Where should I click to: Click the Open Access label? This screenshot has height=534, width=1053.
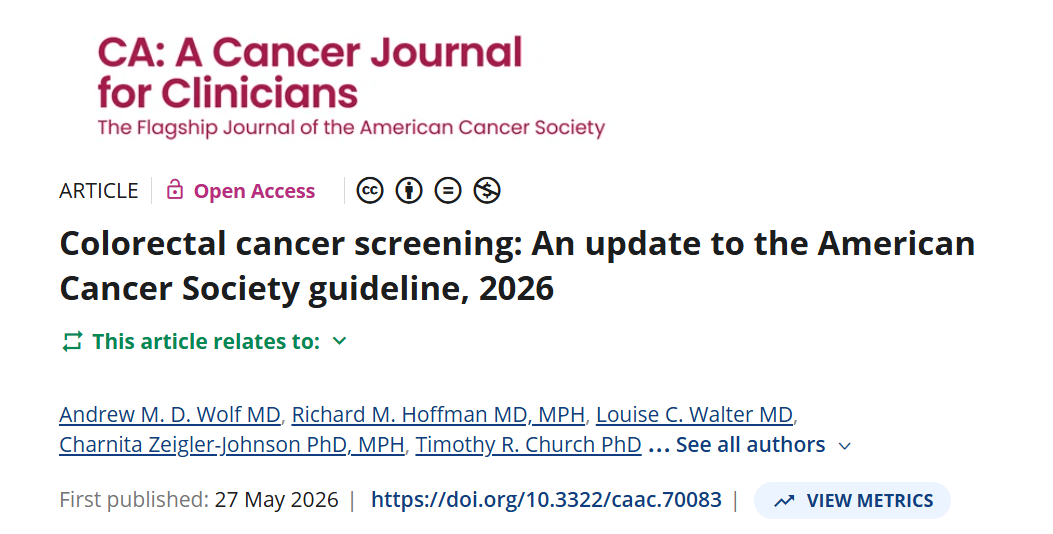(255, 191)
